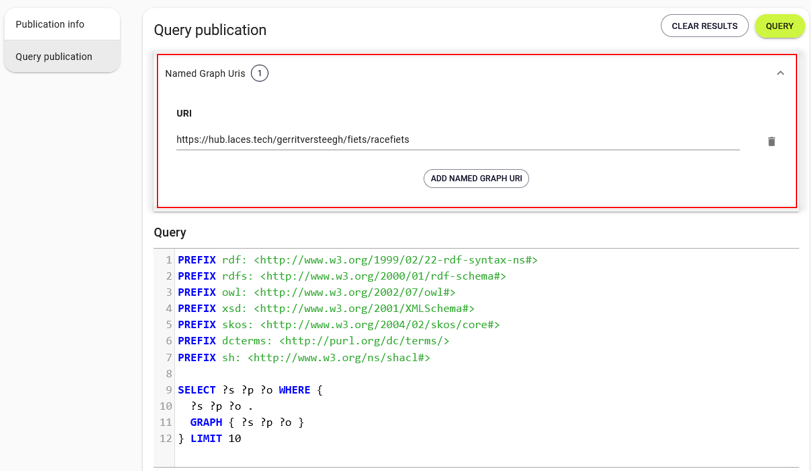
Task: Click the Named Graph Uris count badge
Action: [x=260, y=73]
